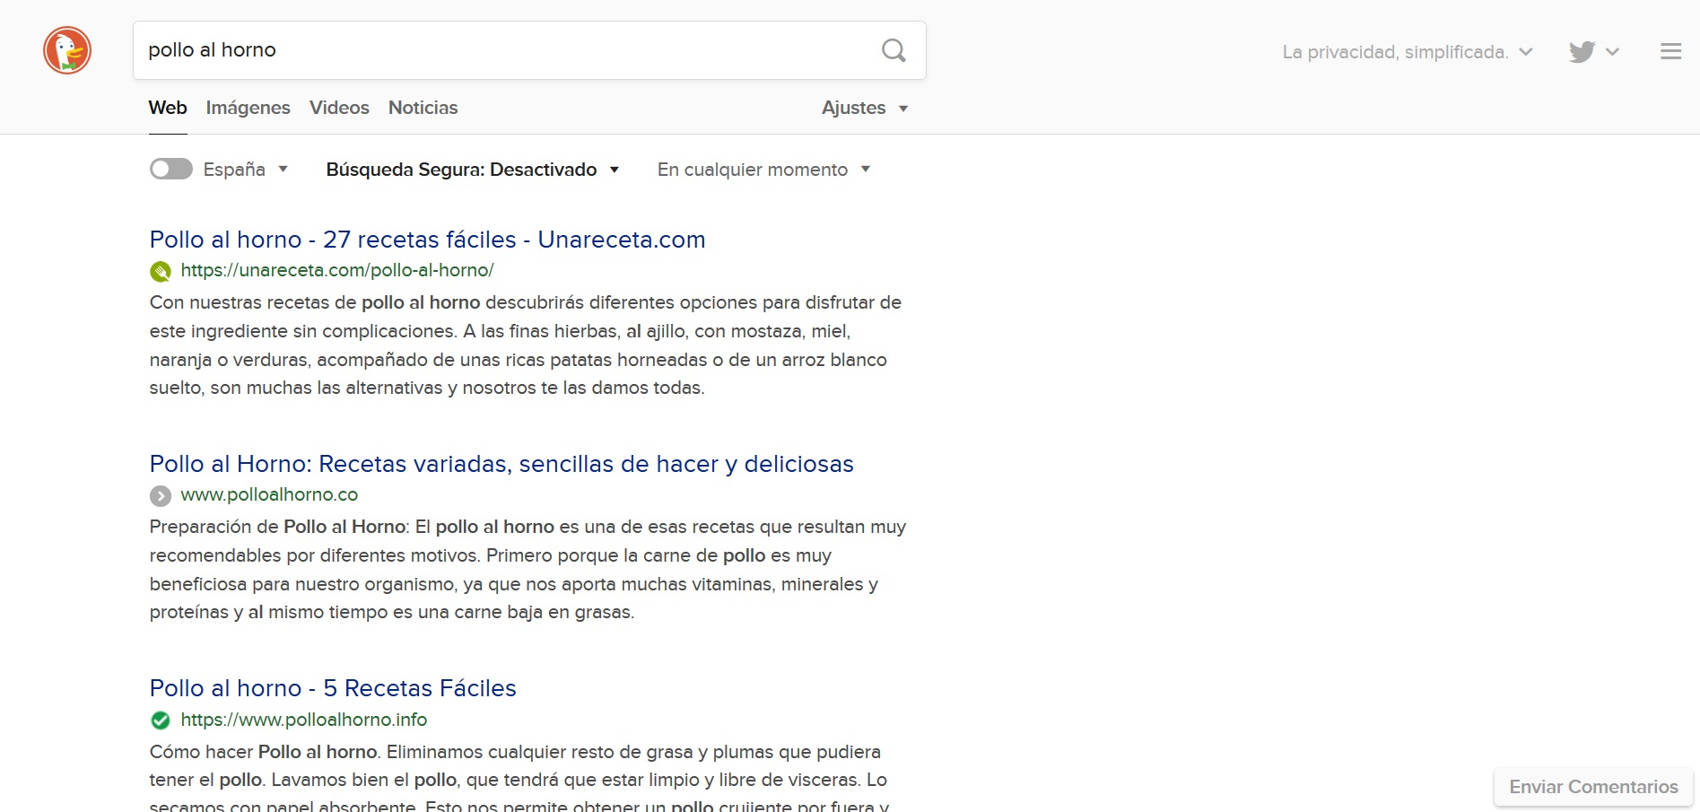Viewport: 1700px width, 812px height.
Task: Open Pollo al horno - 27 recetas fáciles result
Action: coord(427,240)
